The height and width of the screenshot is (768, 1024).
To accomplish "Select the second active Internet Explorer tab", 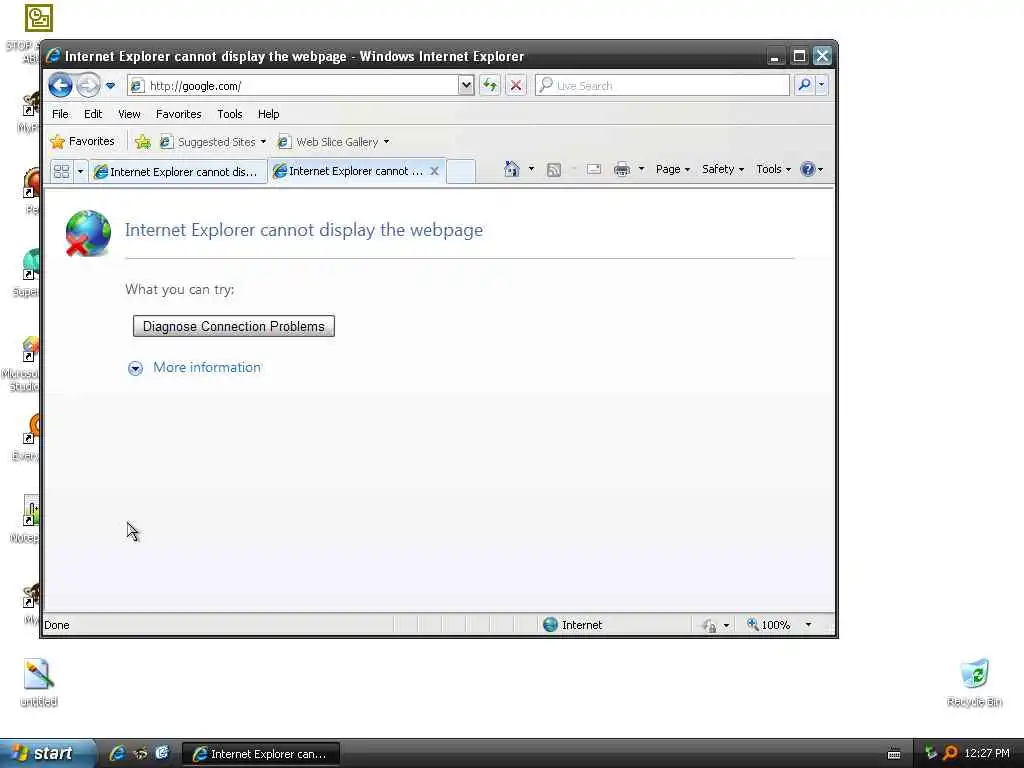I will pos(349,170).
